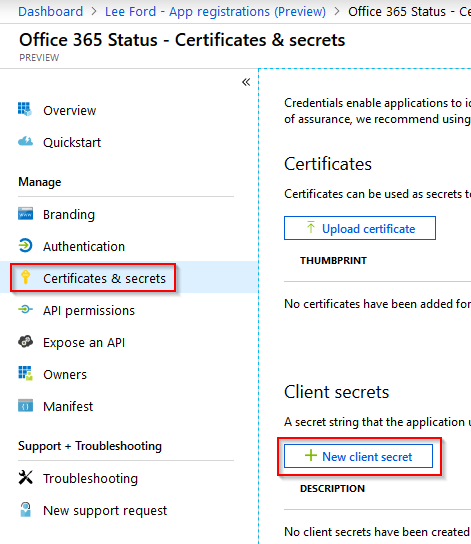Click the Quickstart cloud icon

click(x=25, y=142)
